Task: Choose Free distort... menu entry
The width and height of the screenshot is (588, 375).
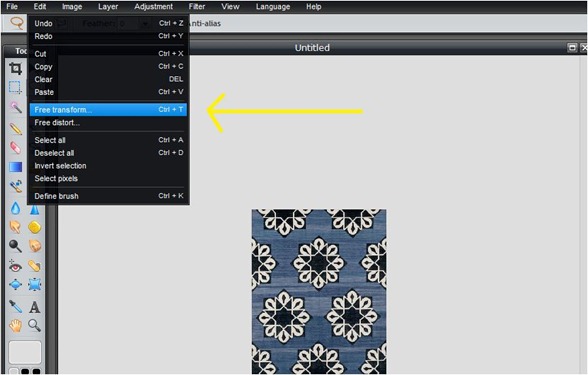Action: [108, 123]
